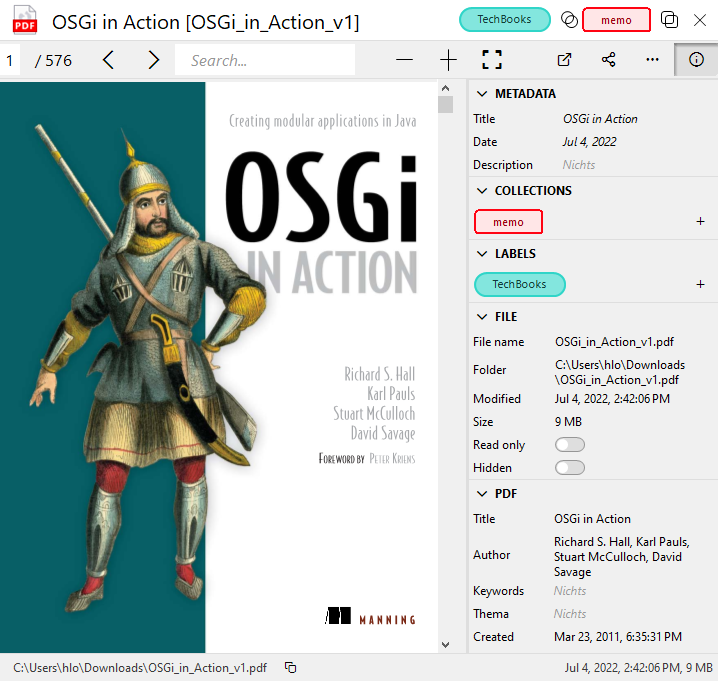Open document in external application
Viewport: 718px width, 681px height.
click(x=564, y=60)
